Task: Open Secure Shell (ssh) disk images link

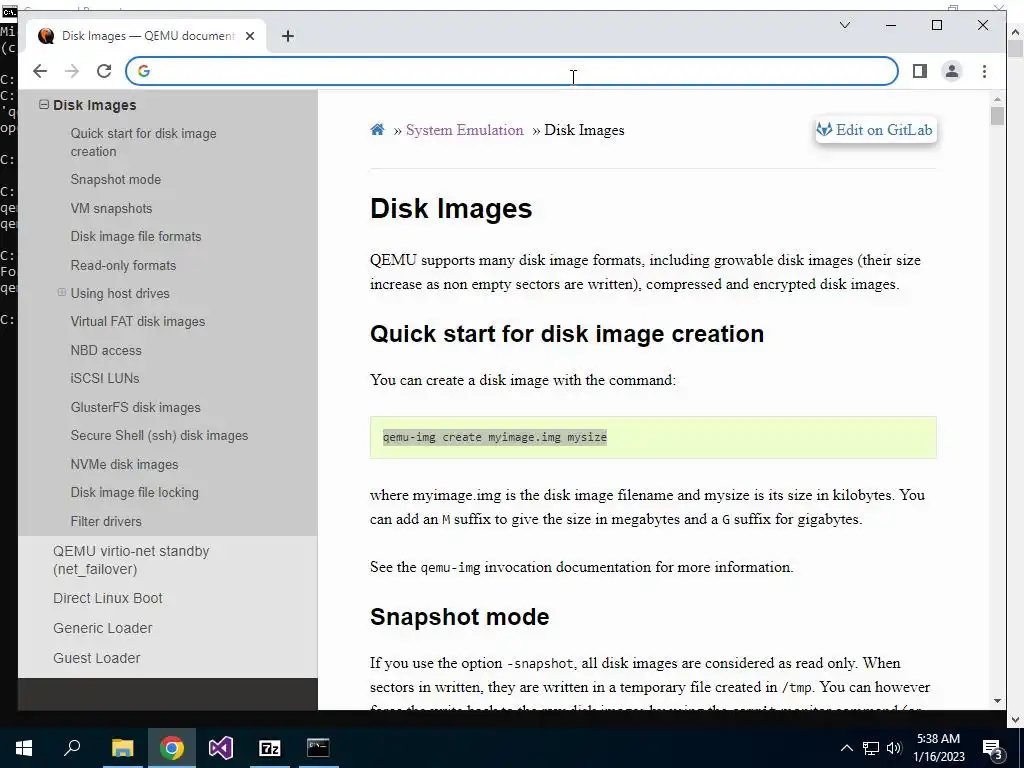Action: click(x=159, y=436)
